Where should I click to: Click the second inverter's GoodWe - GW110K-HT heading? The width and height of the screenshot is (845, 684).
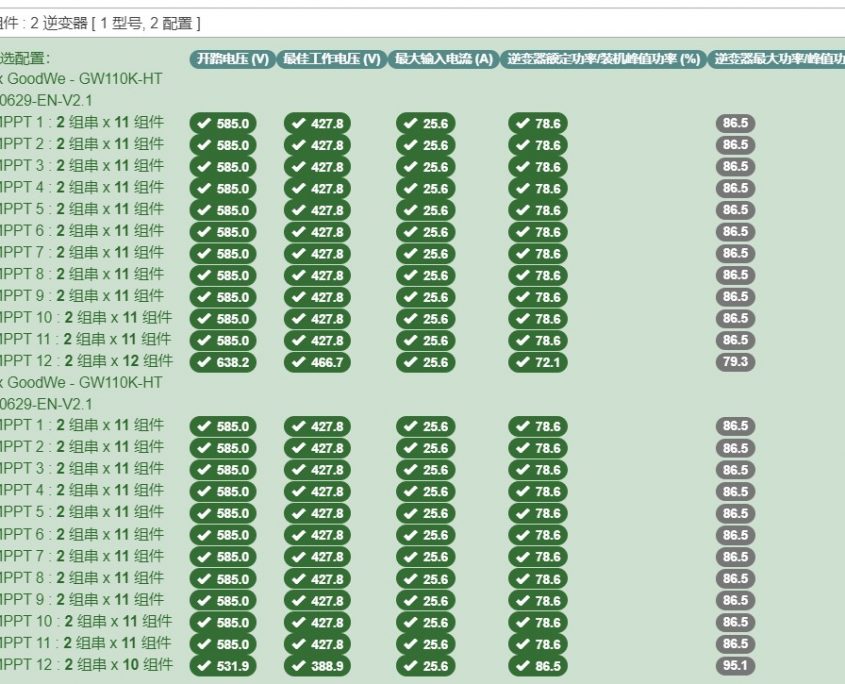point(85,383)
